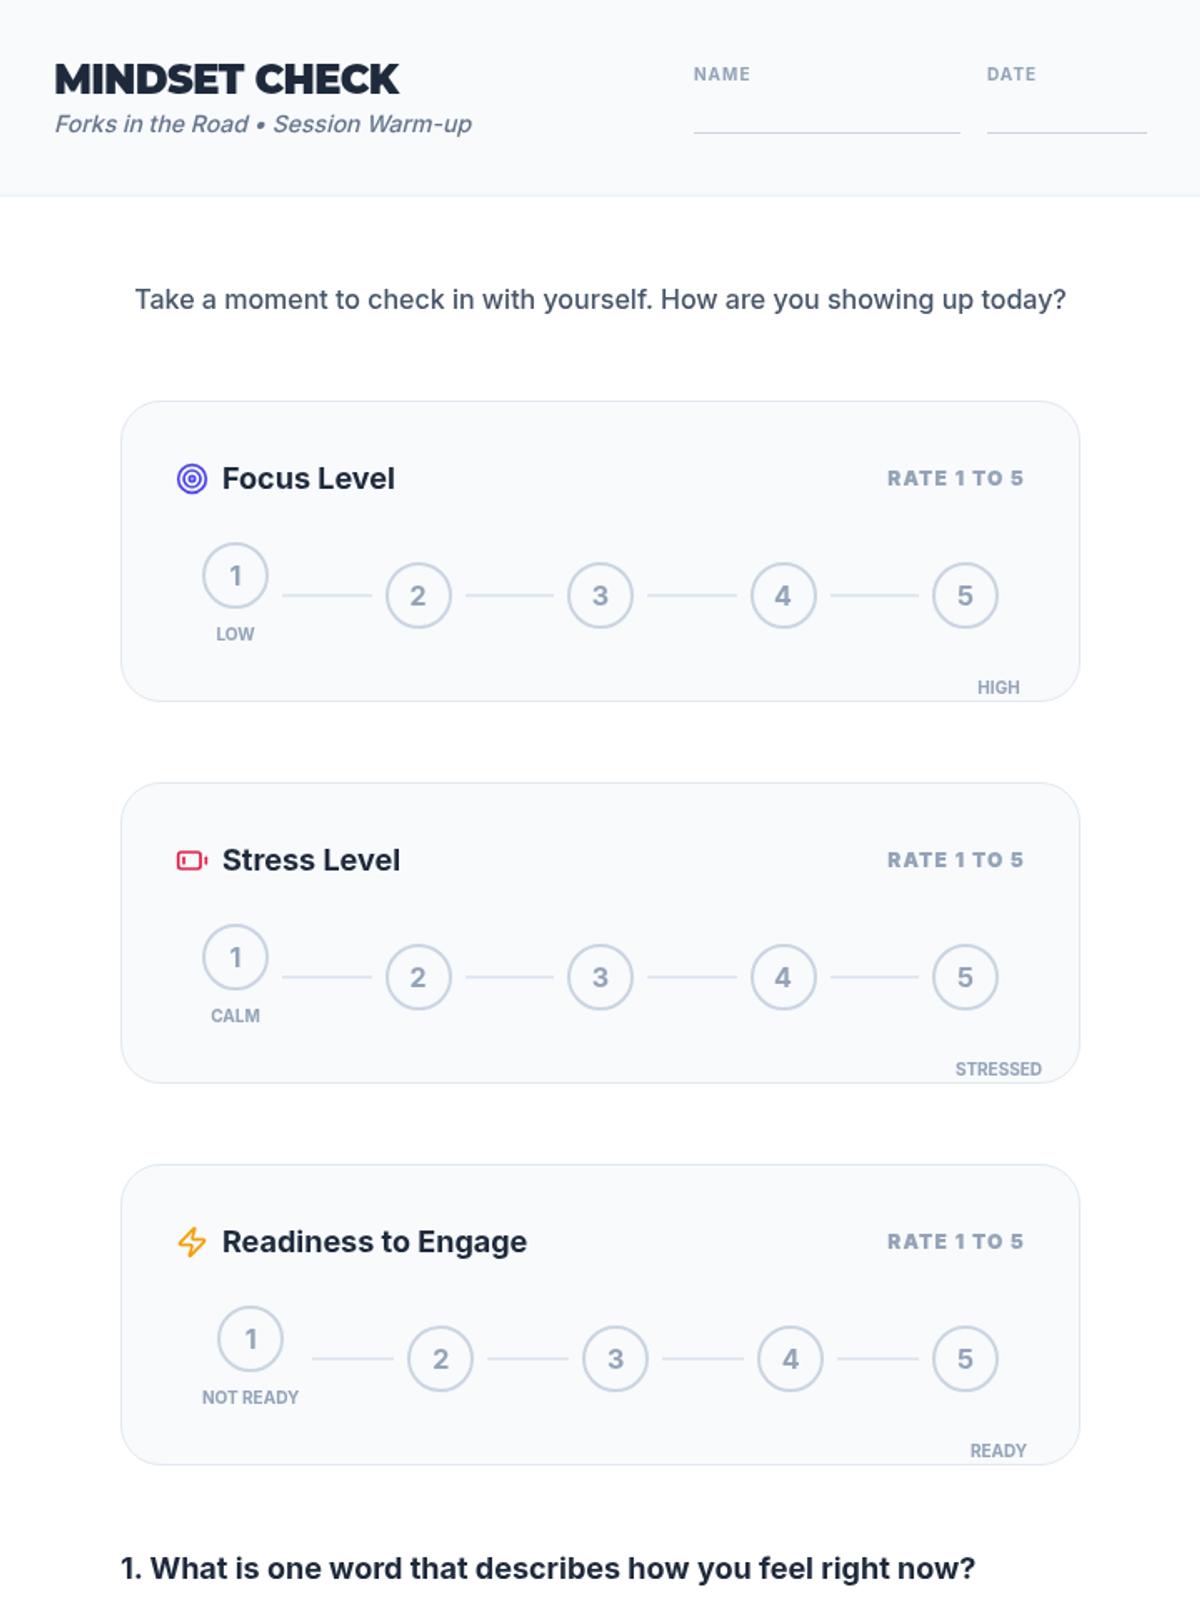This screenshot has height=1600, width=1200.
Task: Choose 1 on the Readiness scale
Action: [251, 1339]
